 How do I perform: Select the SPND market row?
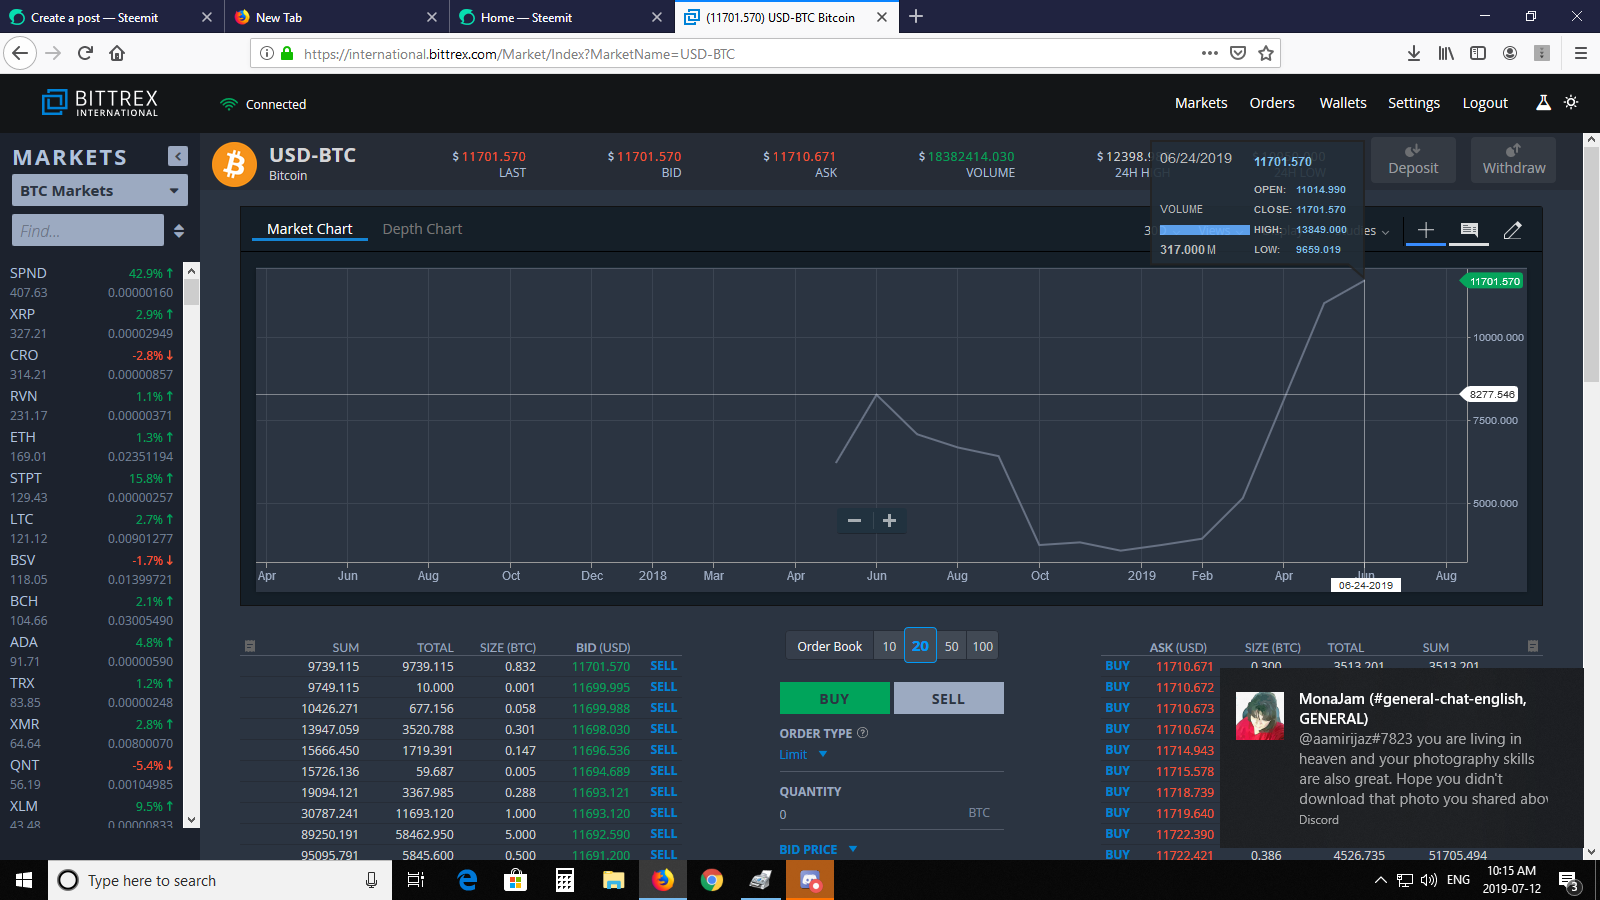92,282
